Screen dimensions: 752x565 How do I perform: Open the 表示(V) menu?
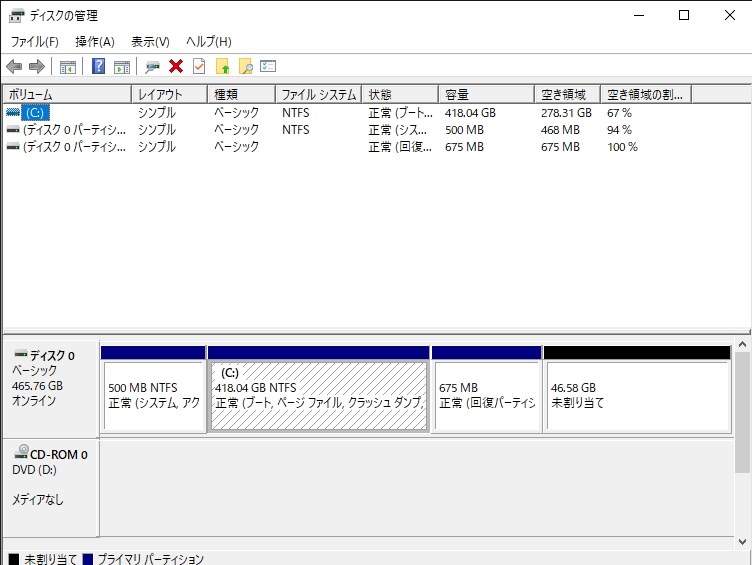coord(151,42)
